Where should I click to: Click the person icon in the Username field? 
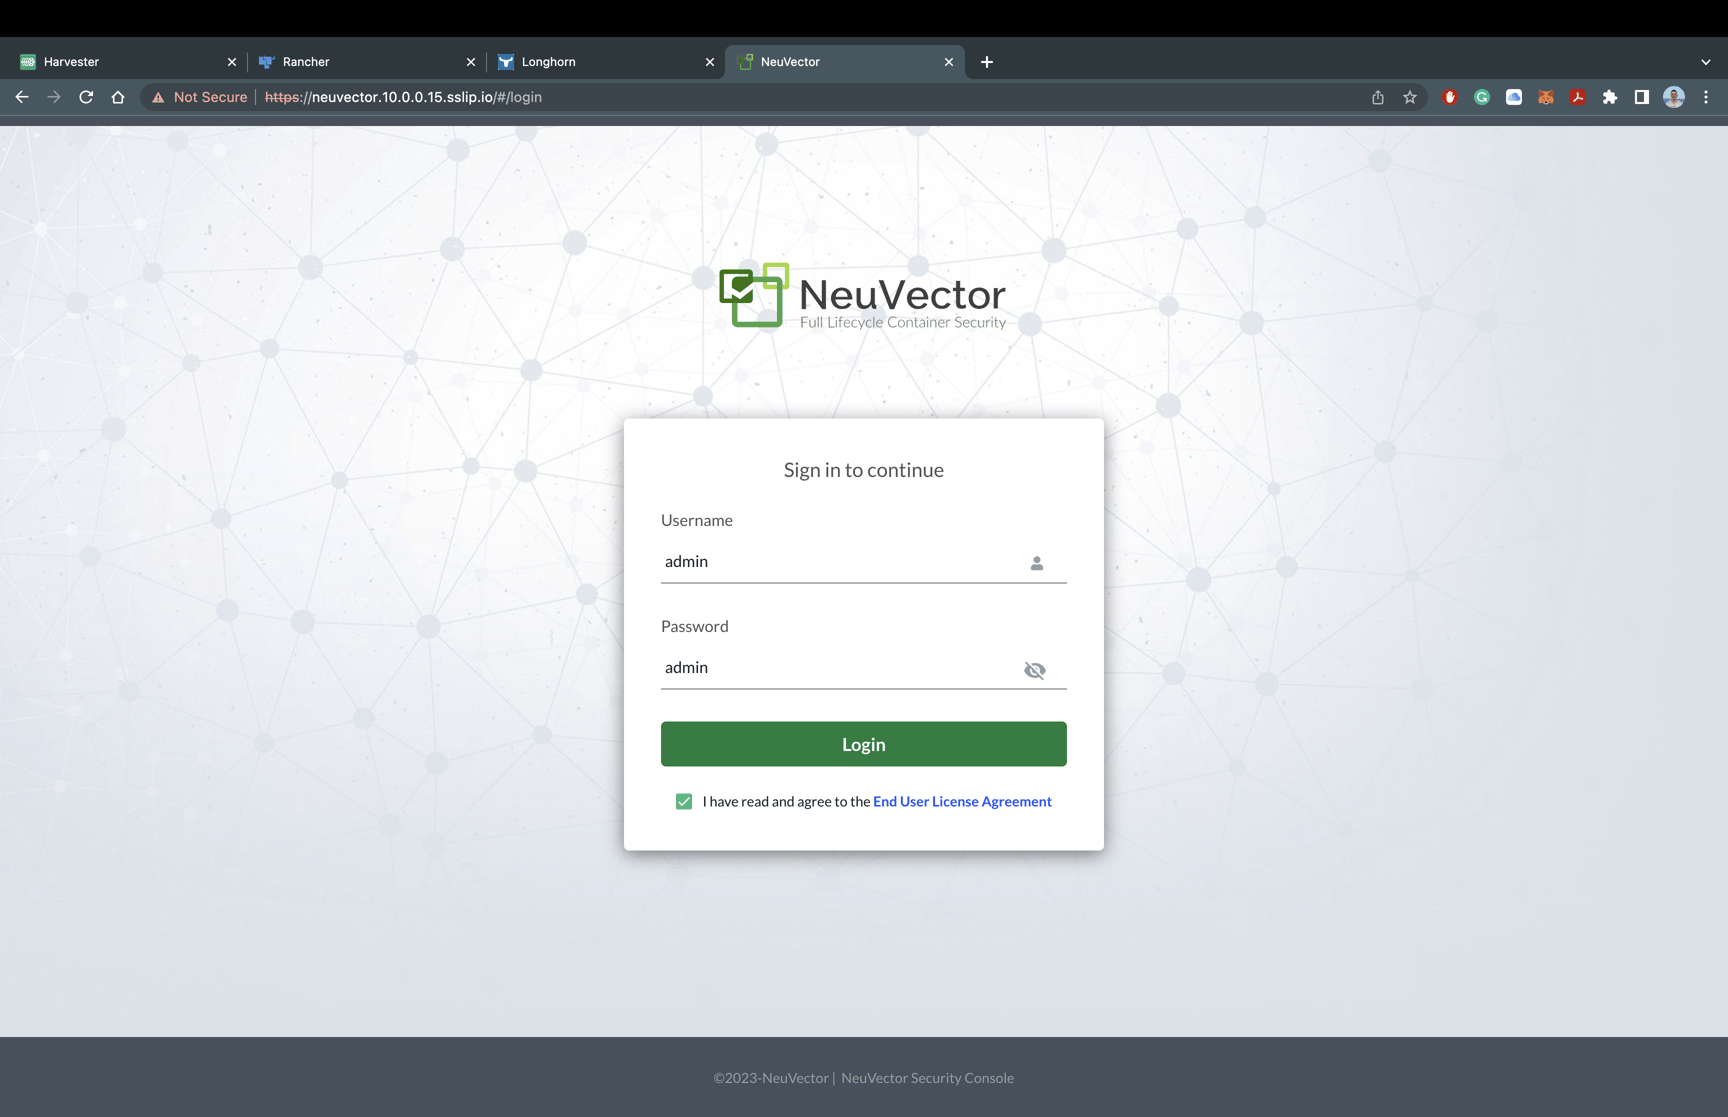[x=1036, y=563]
